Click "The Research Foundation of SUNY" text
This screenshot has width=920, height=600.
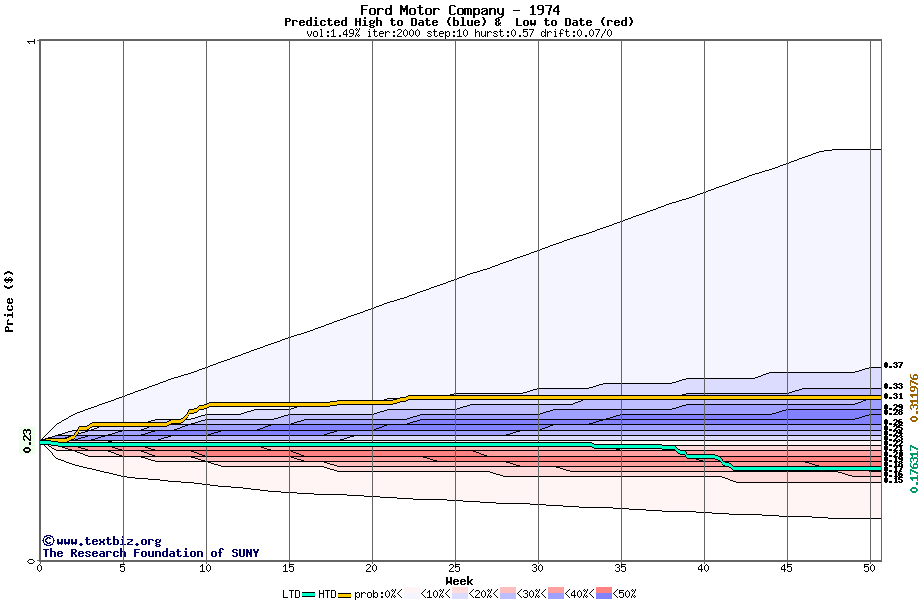(150, 553)
